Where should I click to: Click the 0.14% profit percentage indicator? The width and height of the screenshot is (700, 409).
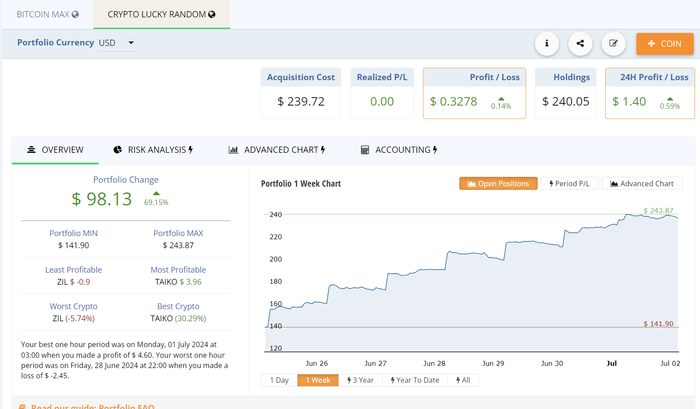tap(501, 103)
